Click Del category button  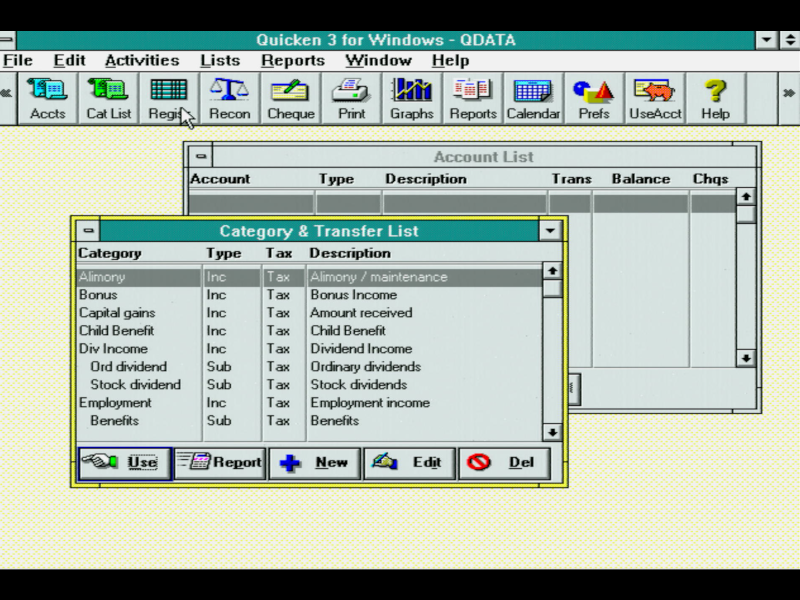point(505,463)
